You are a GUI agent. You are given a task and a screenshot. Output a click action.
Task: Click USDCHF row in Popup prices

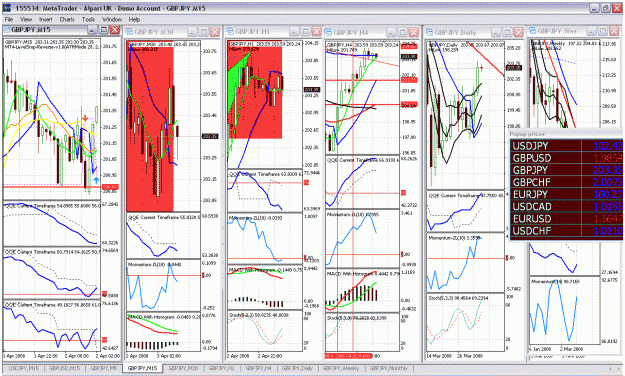coord(566,231)
